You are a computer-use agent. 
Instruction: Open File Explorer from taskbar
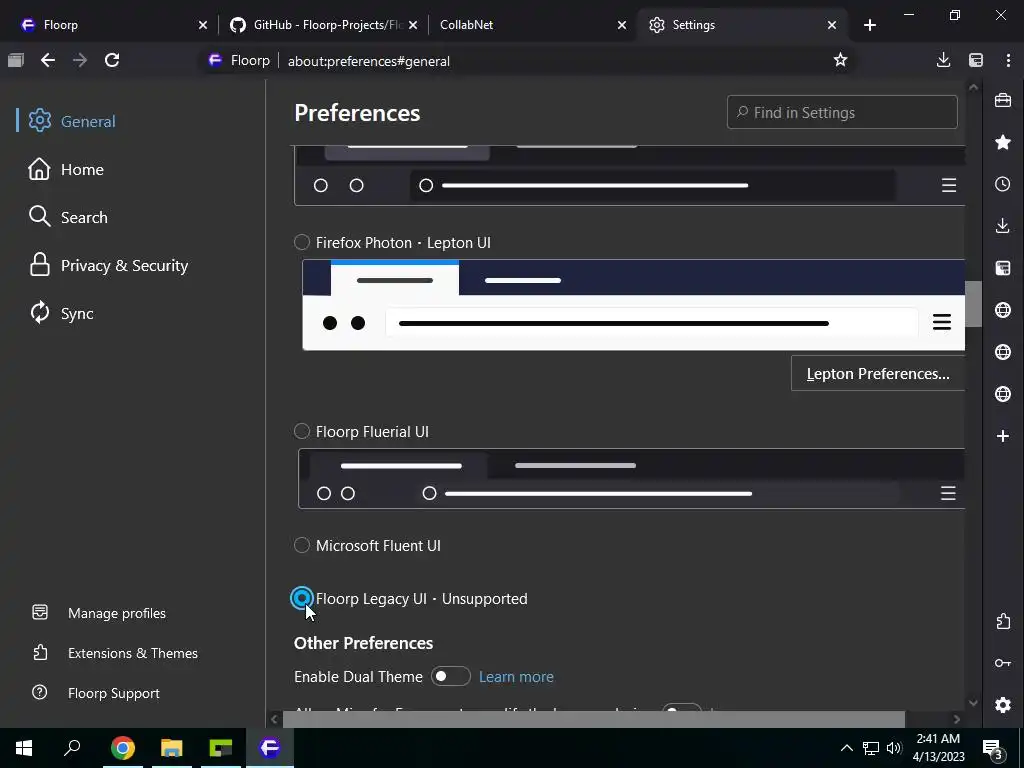(x=171, y=748)
